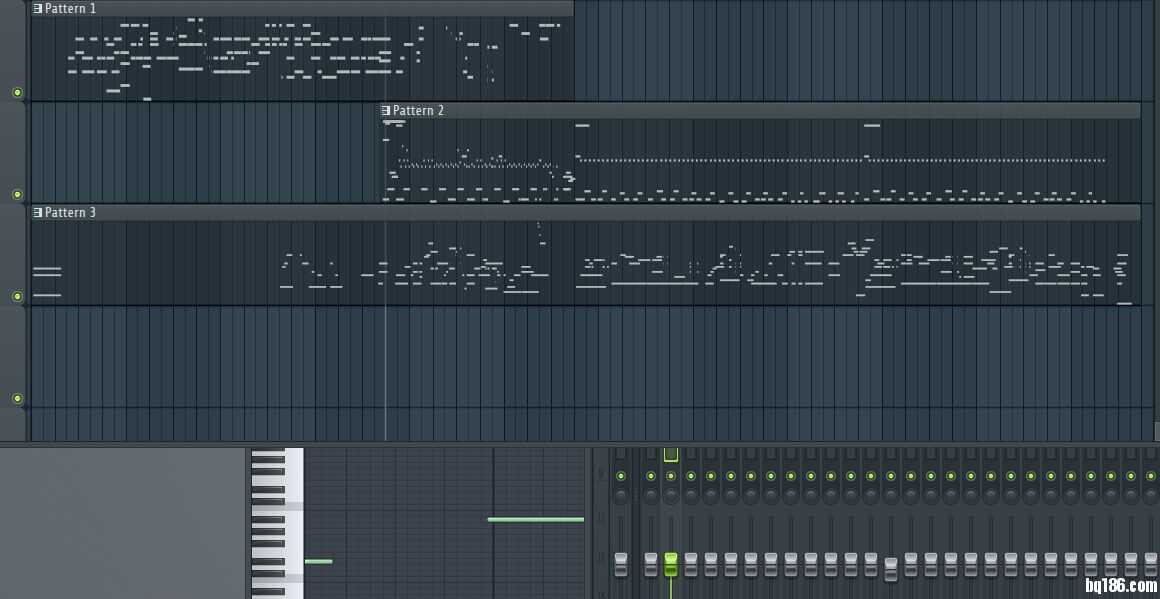This screenshot has height=599, width=1160.
Task: Click the Pattern 3 clip menu icon
Action: [38, 213]
